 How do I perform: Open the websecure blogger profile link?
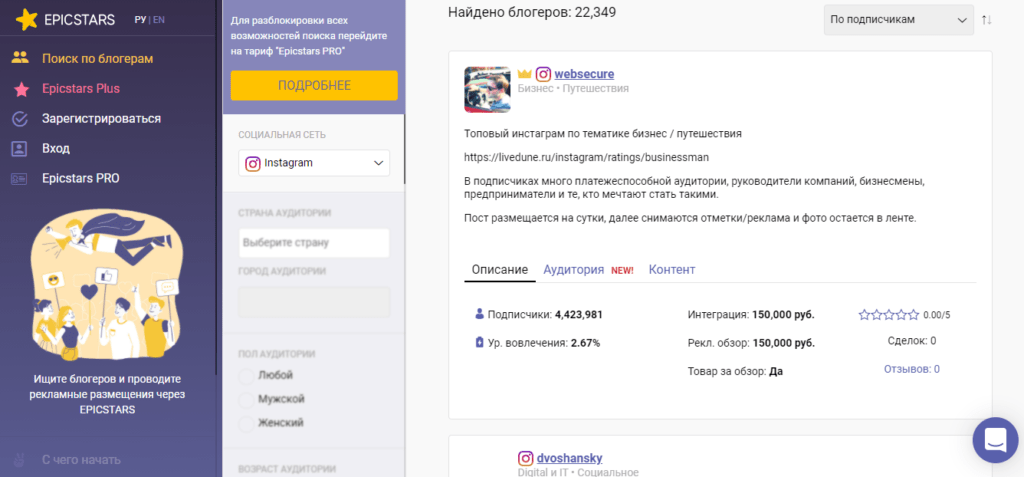(x=584, y=74)
